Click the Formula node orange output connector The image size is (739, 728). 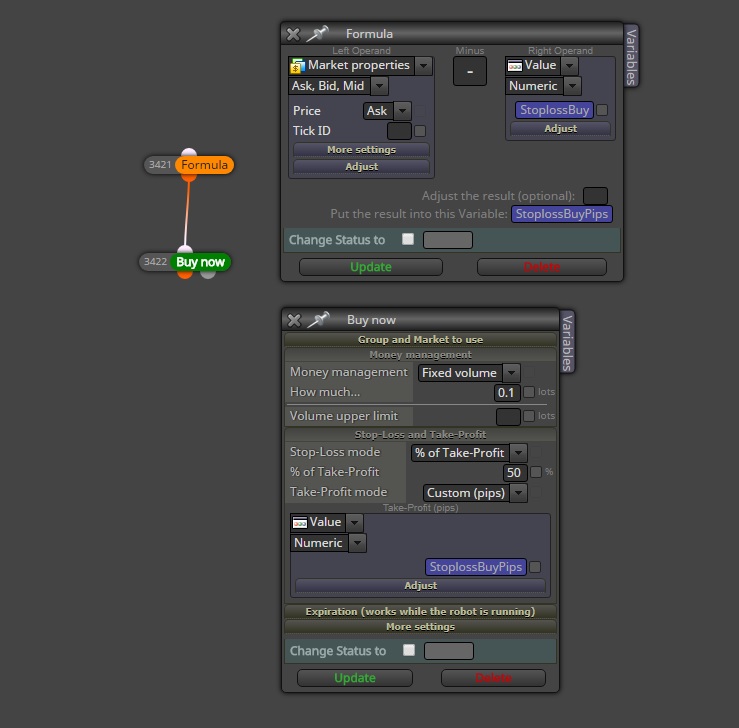click(189, 178)
